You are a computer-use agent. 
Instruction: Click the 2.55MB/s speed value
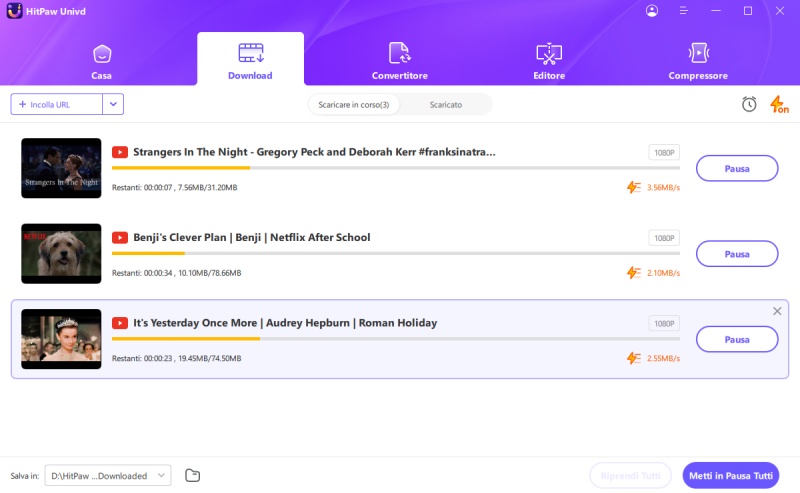tap(663, 358)
